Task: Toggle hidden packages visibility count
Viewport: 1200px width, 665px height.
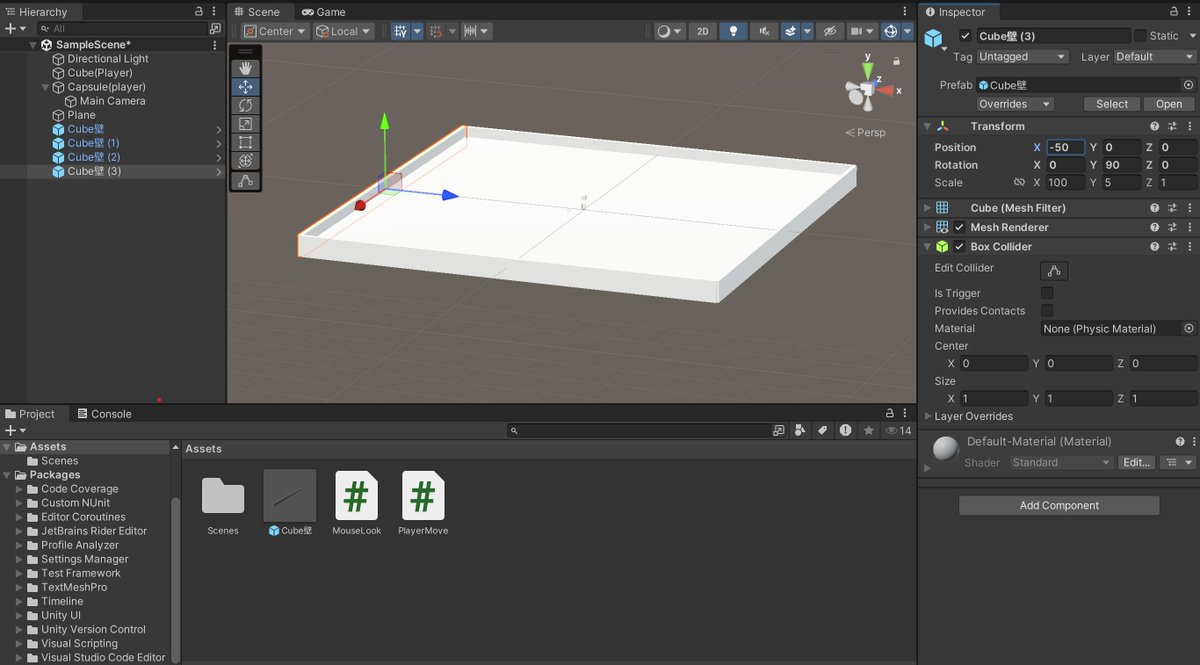Action: (899, 430)
